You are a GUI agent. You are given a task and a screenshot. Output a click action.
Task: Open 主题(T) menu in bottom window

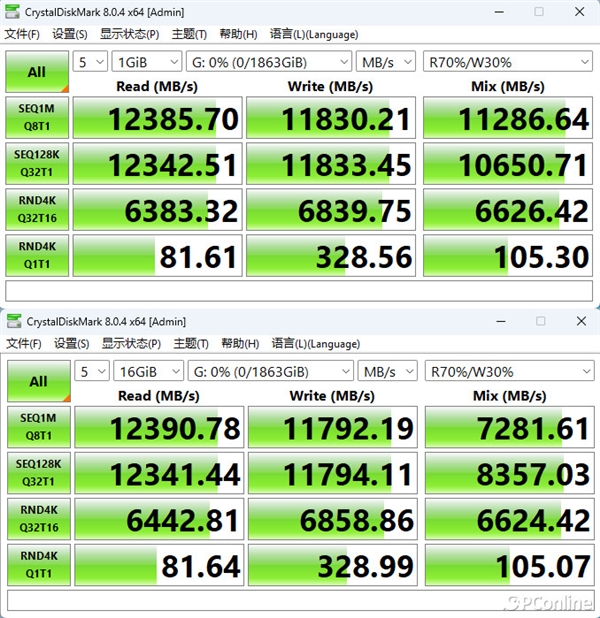click(191, 344)
